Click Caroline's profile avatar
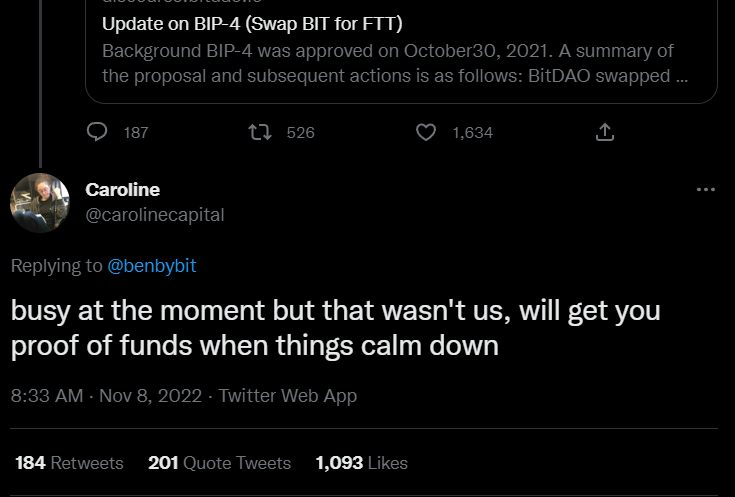Image resolution: width=735 pixels, height=497 pixels. (40, 202)
